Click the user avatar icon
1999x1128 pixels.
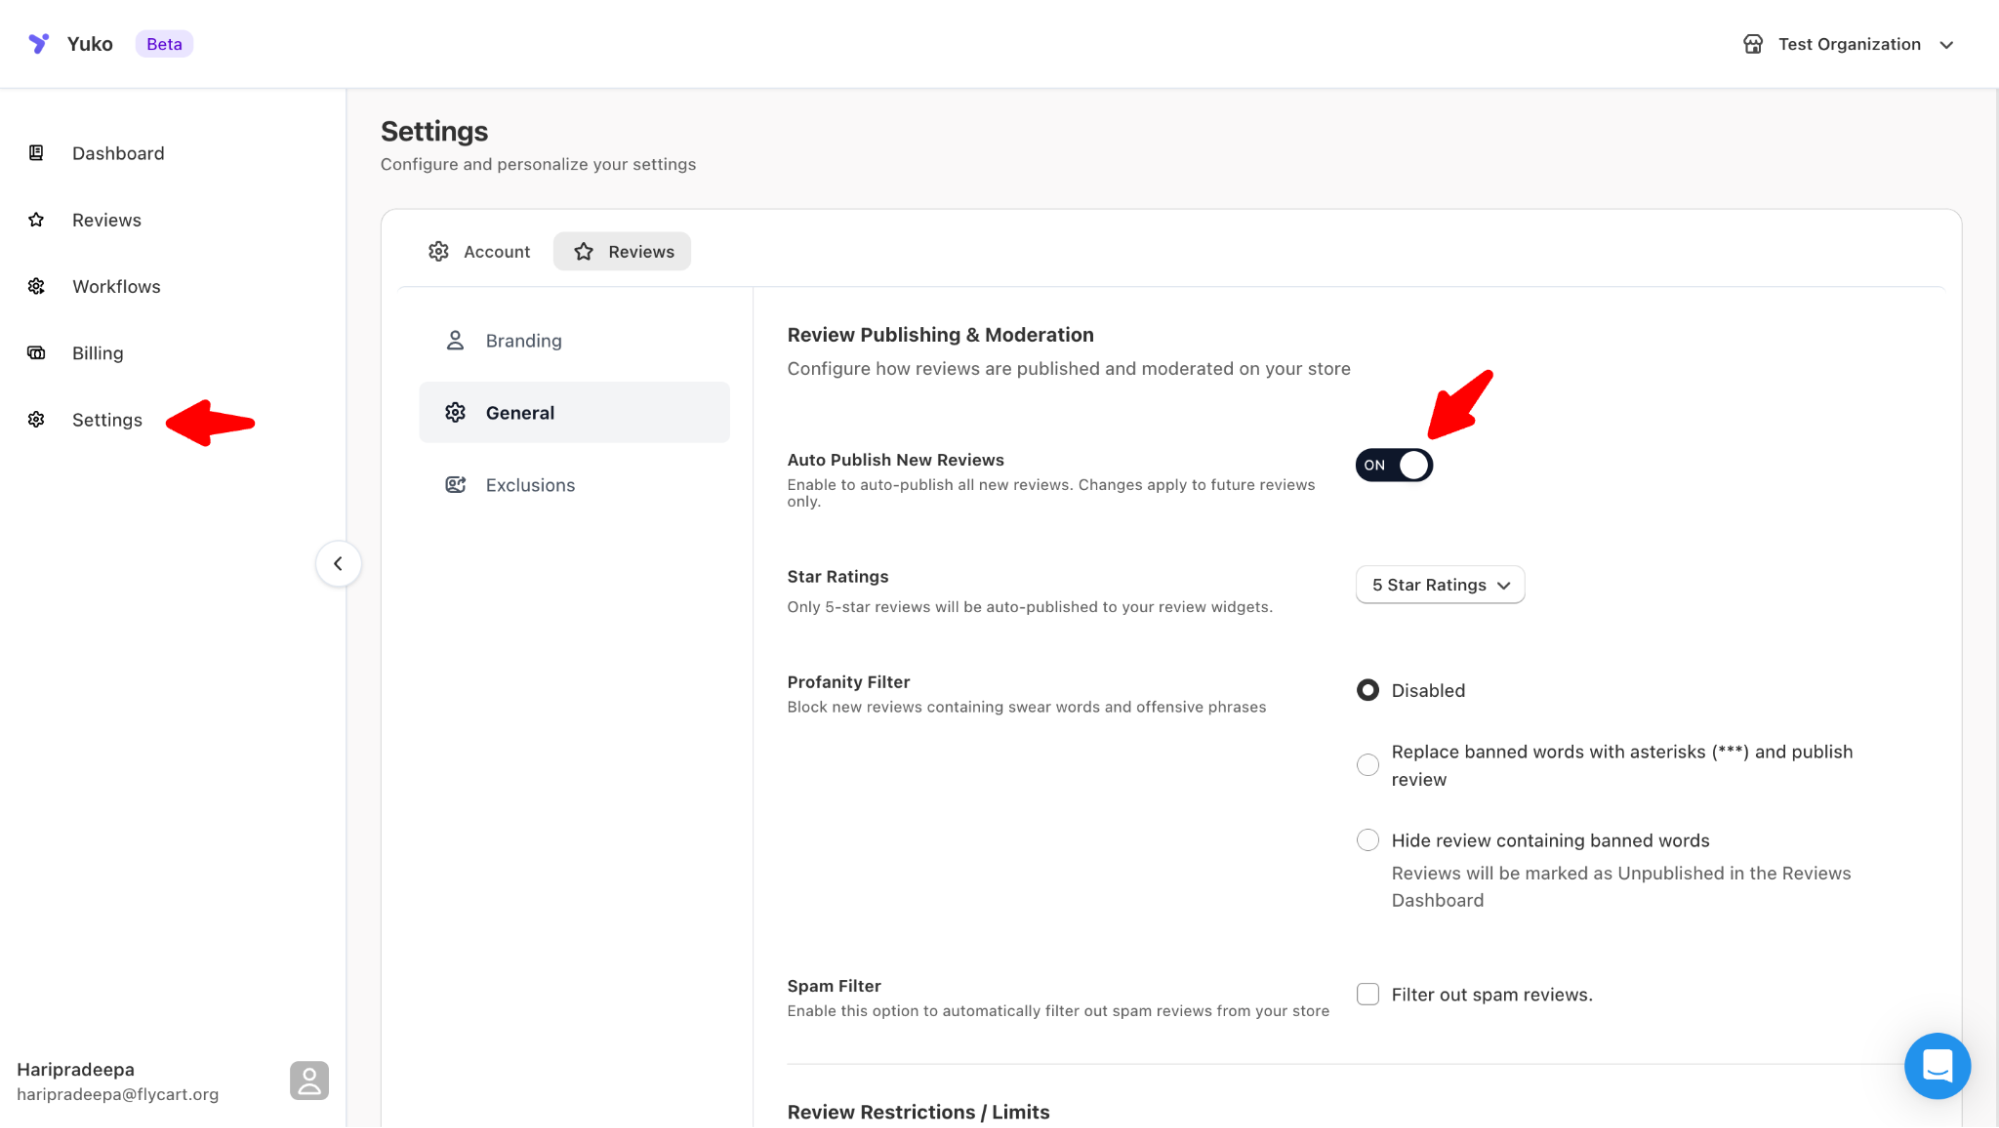[309, 1080]
